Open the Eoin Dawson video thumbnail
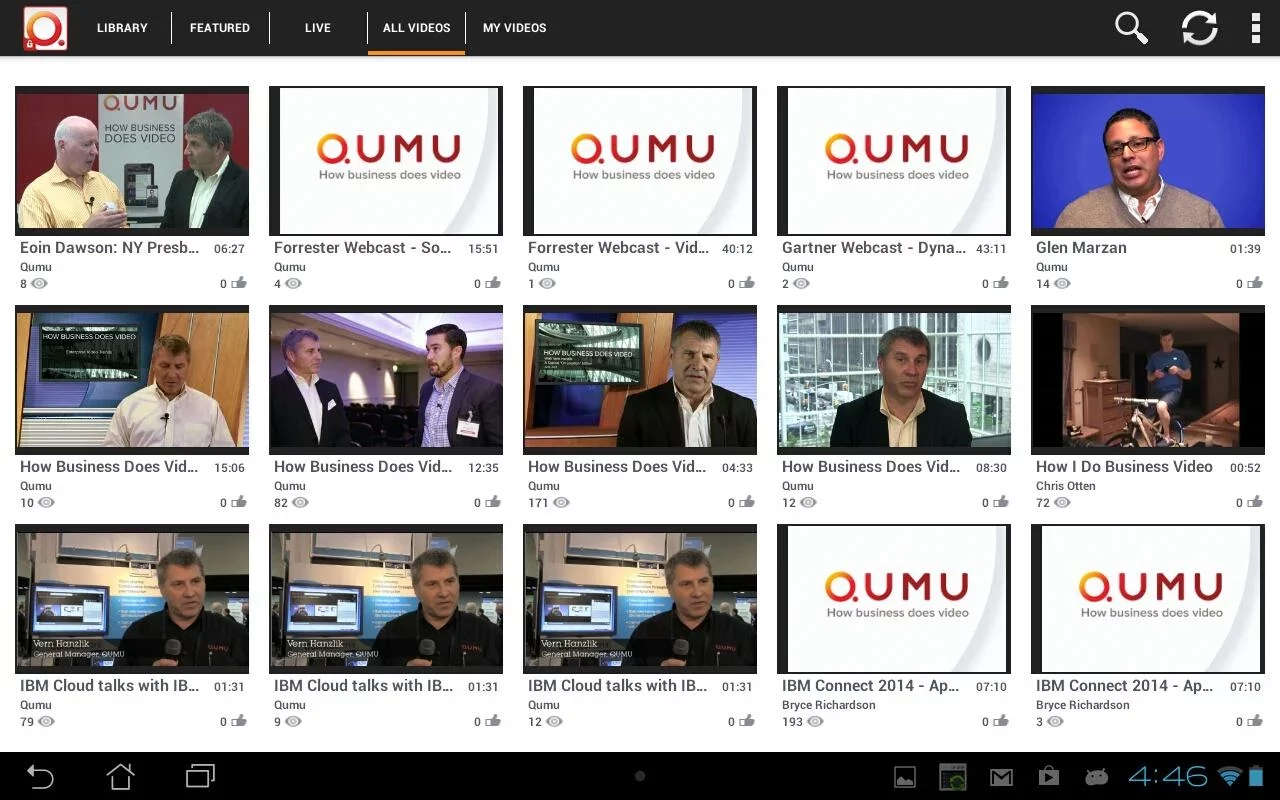Image resolution: width=1280 pixels, height=800 pixels. (x=132, y=161)
